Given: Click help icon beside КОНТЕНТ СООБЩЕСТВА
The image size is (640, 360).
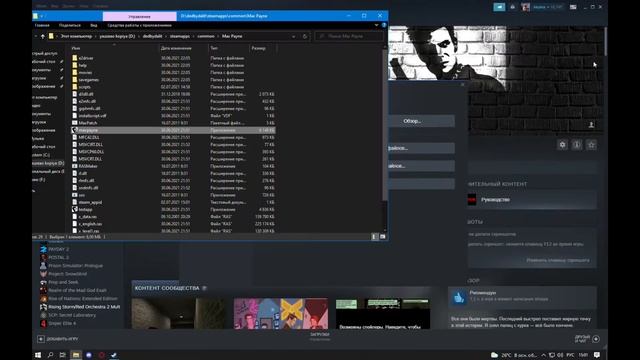Looking at the screenshot, I should tap(204, 288).
